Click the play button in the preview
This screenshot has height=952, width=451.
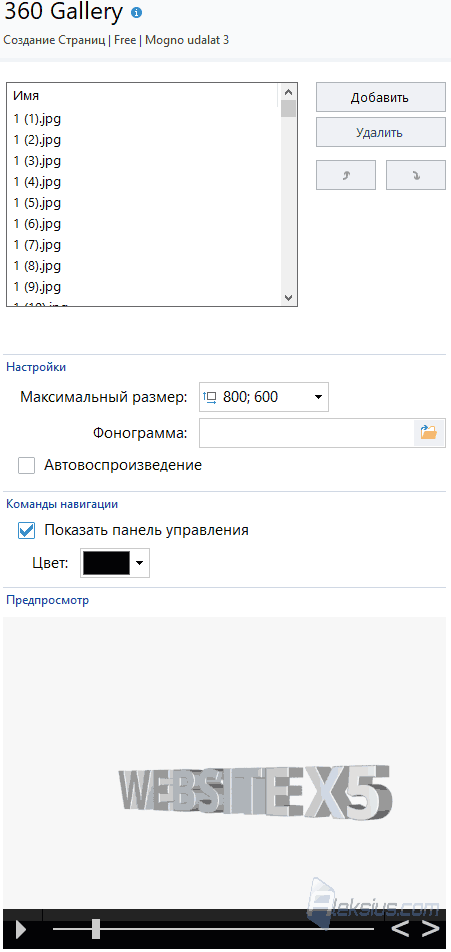click(21, 930)
